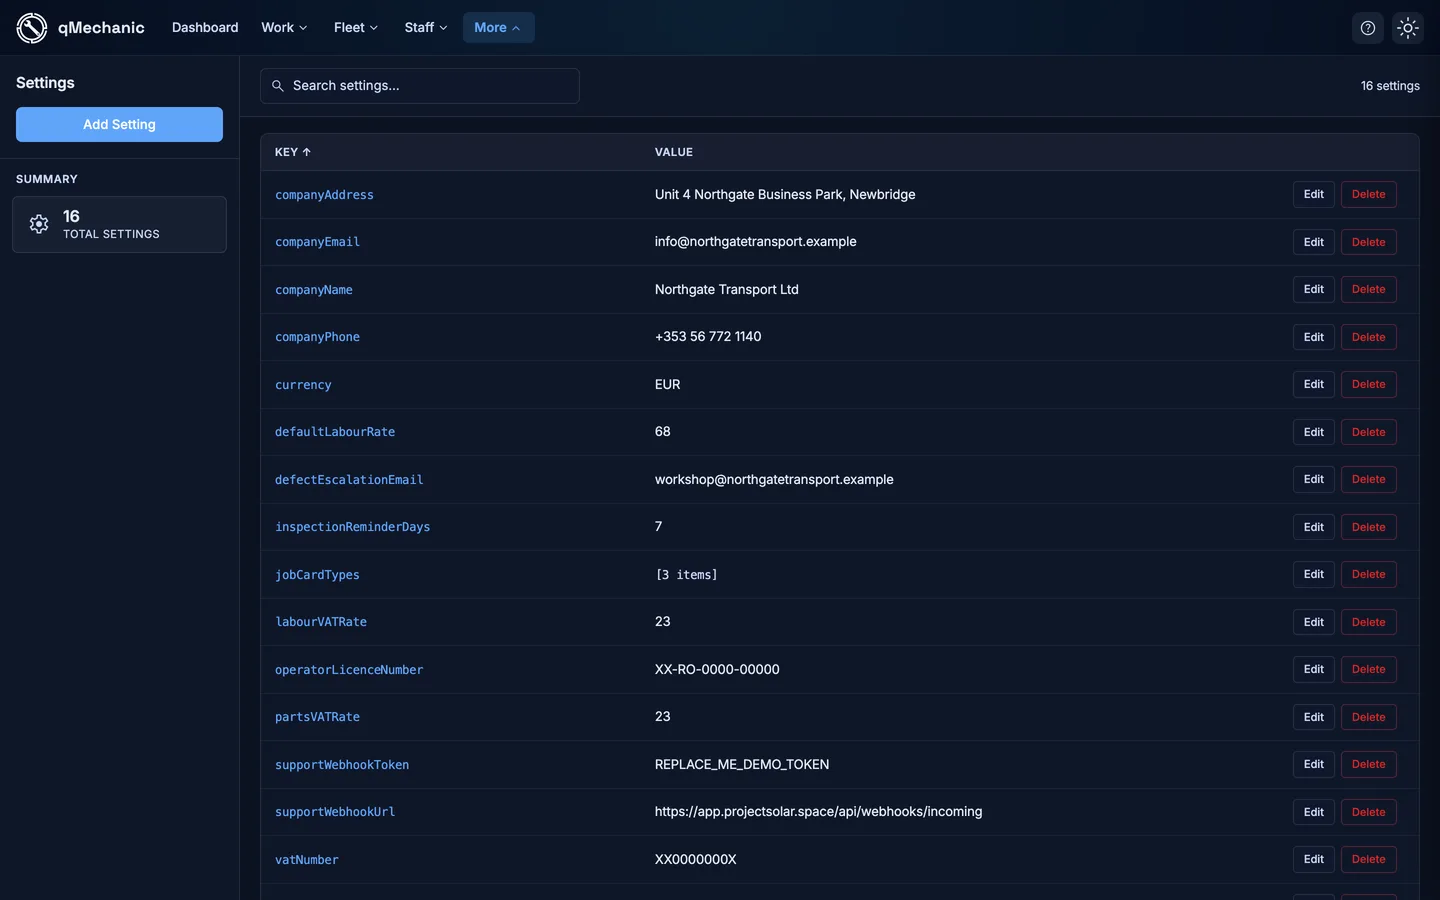Delete the companyName setting

click(x=1369, y=290)
